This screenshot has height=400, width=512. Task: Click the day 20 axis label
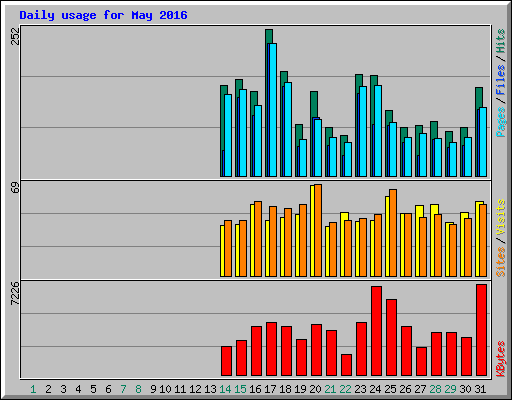coord(315,389)
